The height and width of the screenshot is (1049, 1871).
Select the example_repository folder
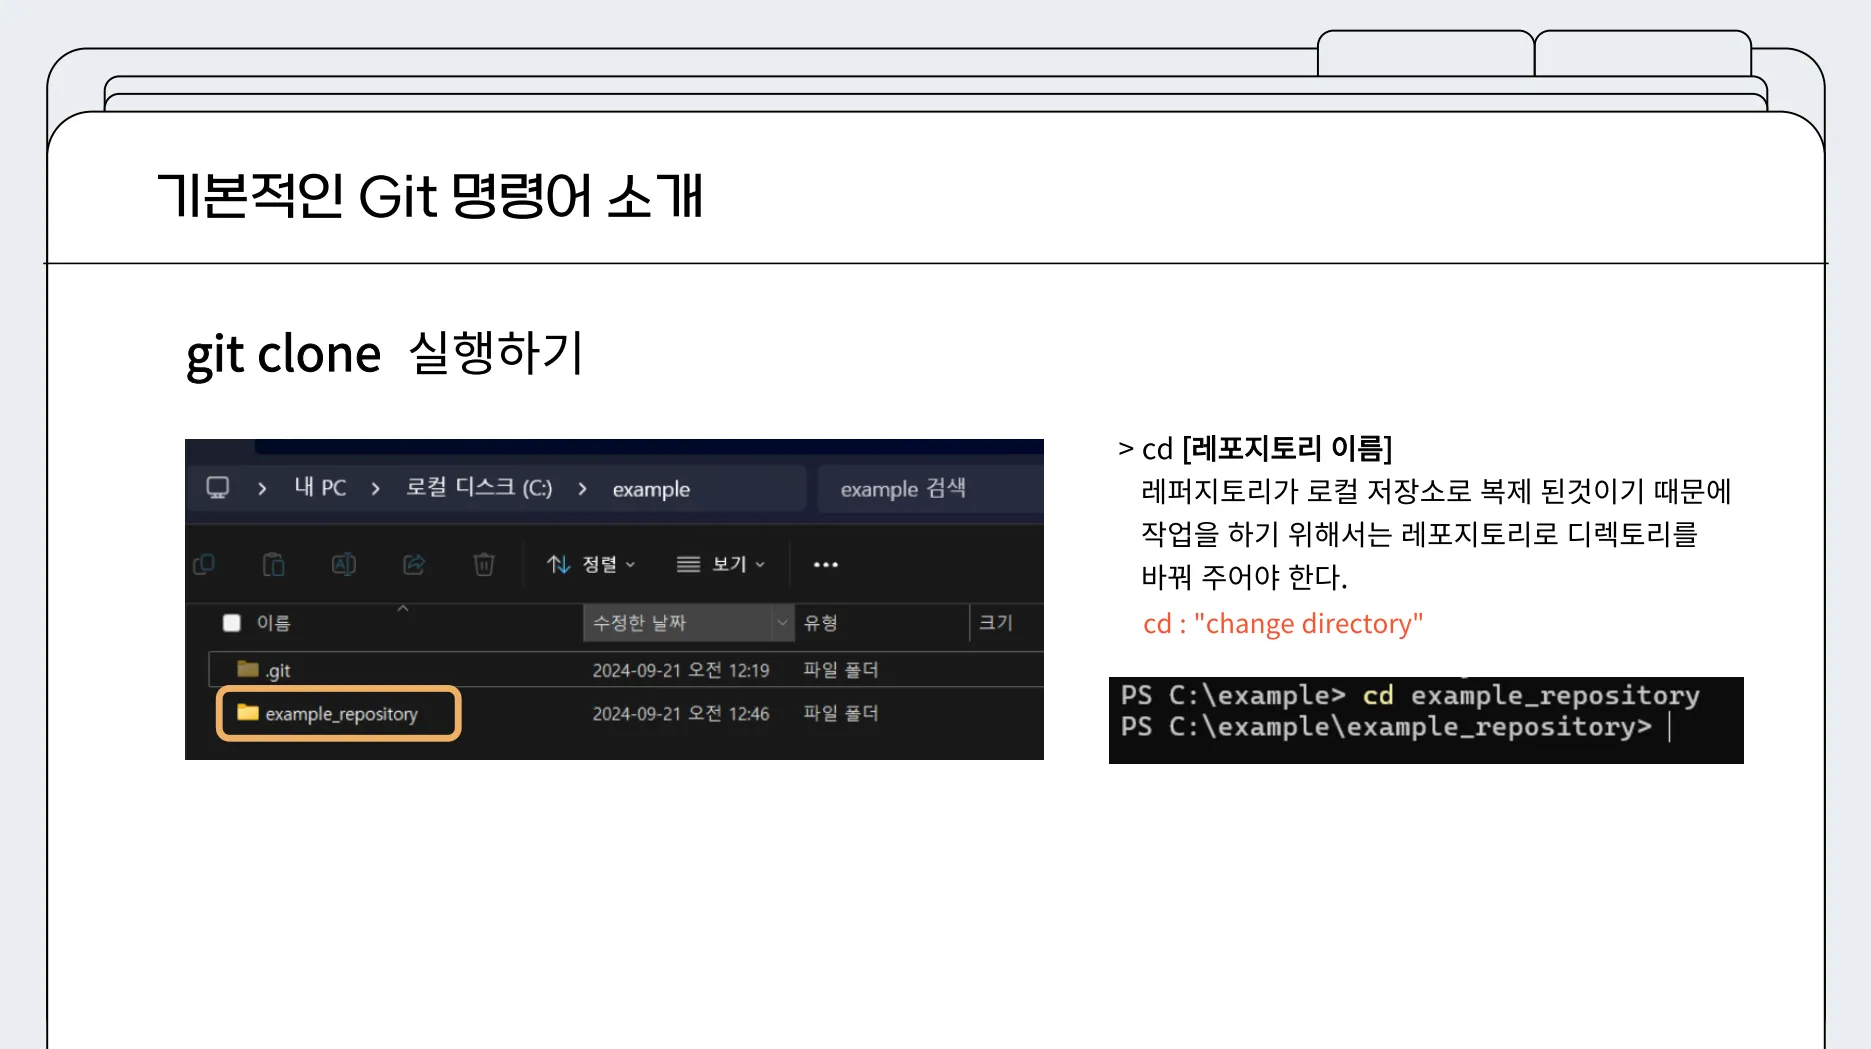[x=339, y=714]
